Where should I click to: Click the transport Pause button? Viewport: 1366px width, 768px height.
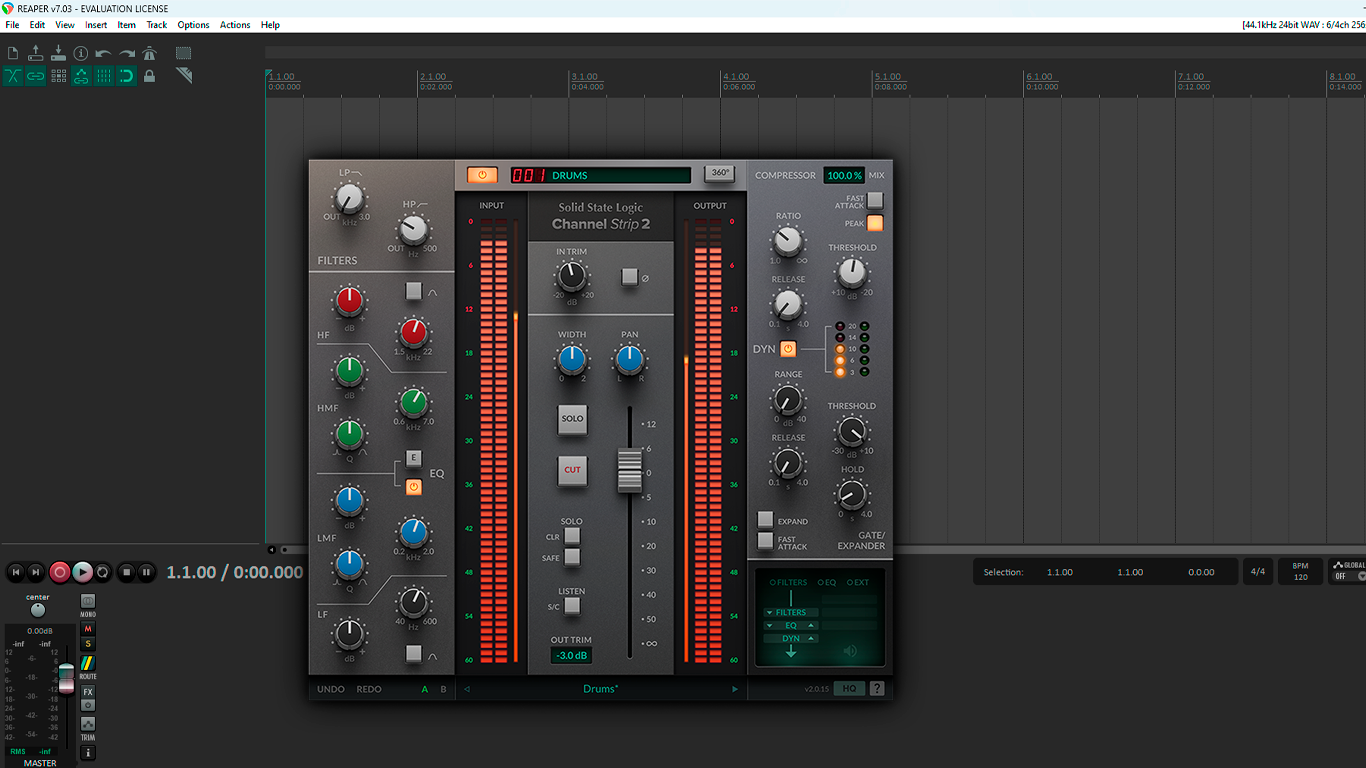pyautogui.click(x=147, y=572)
